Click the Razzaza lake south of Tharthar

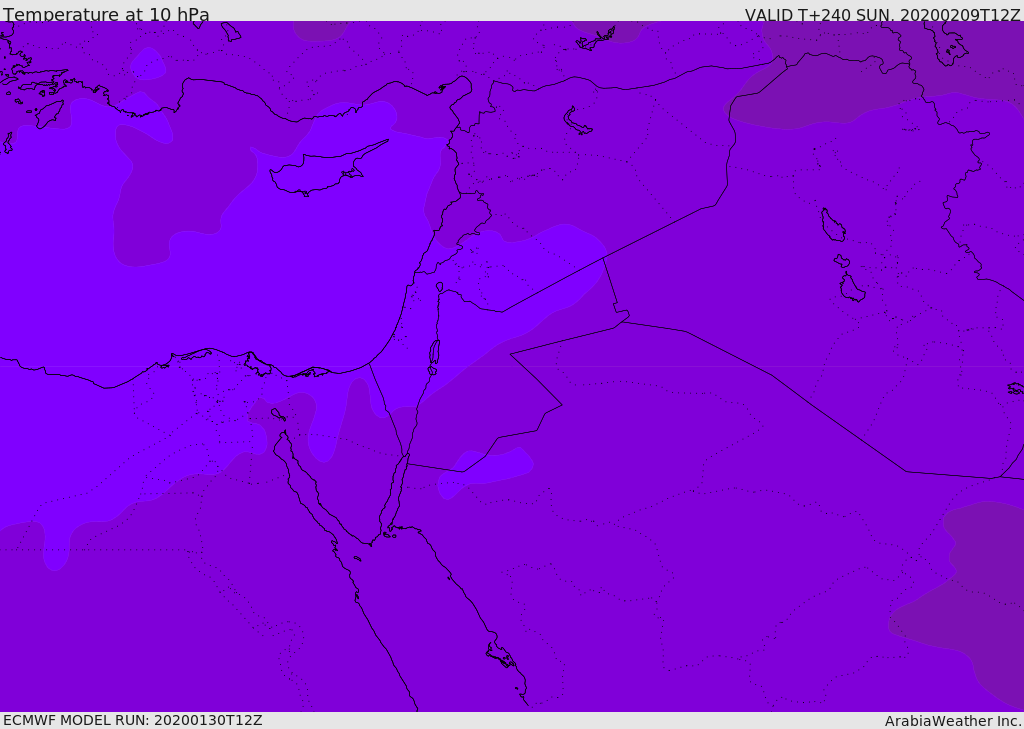click(852, 288)
